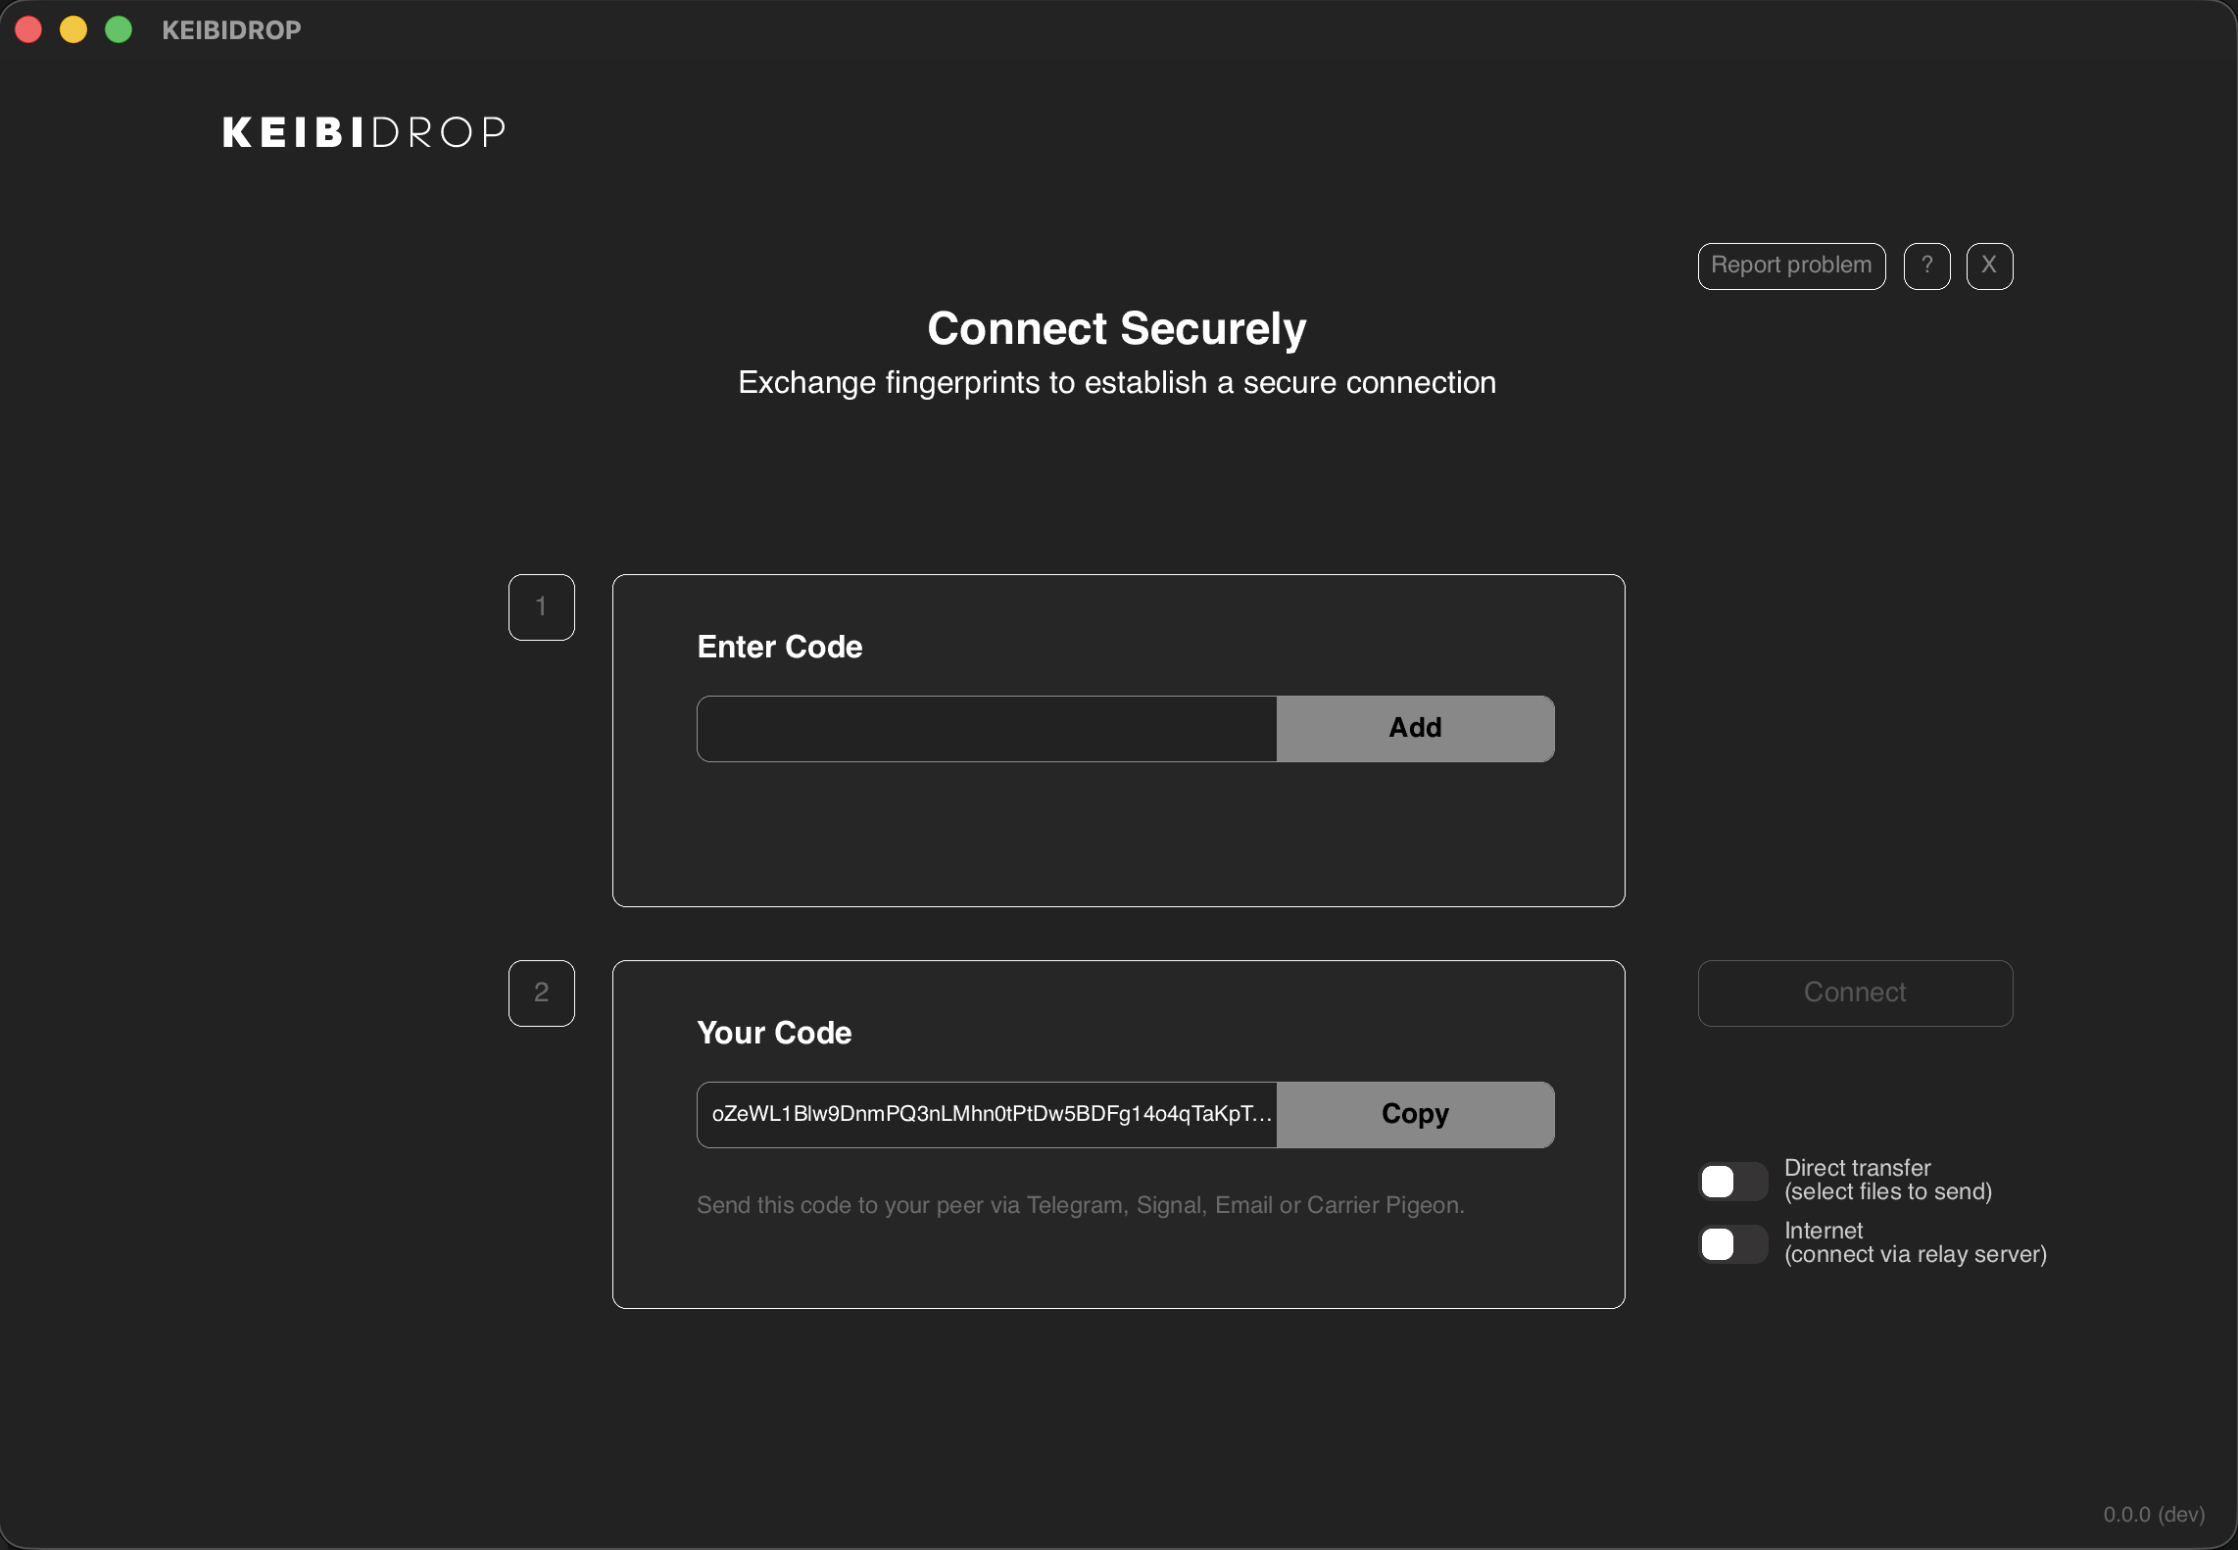Viewport: 2238px width, 1550px height.
Task: Click the help question mark icon
Action: [x=1927, y=265]
